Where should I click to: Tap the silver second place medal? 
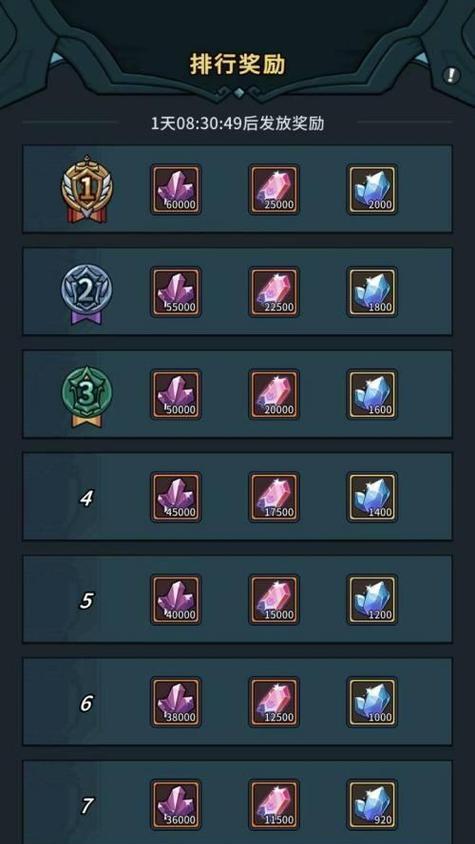(86, 293)
